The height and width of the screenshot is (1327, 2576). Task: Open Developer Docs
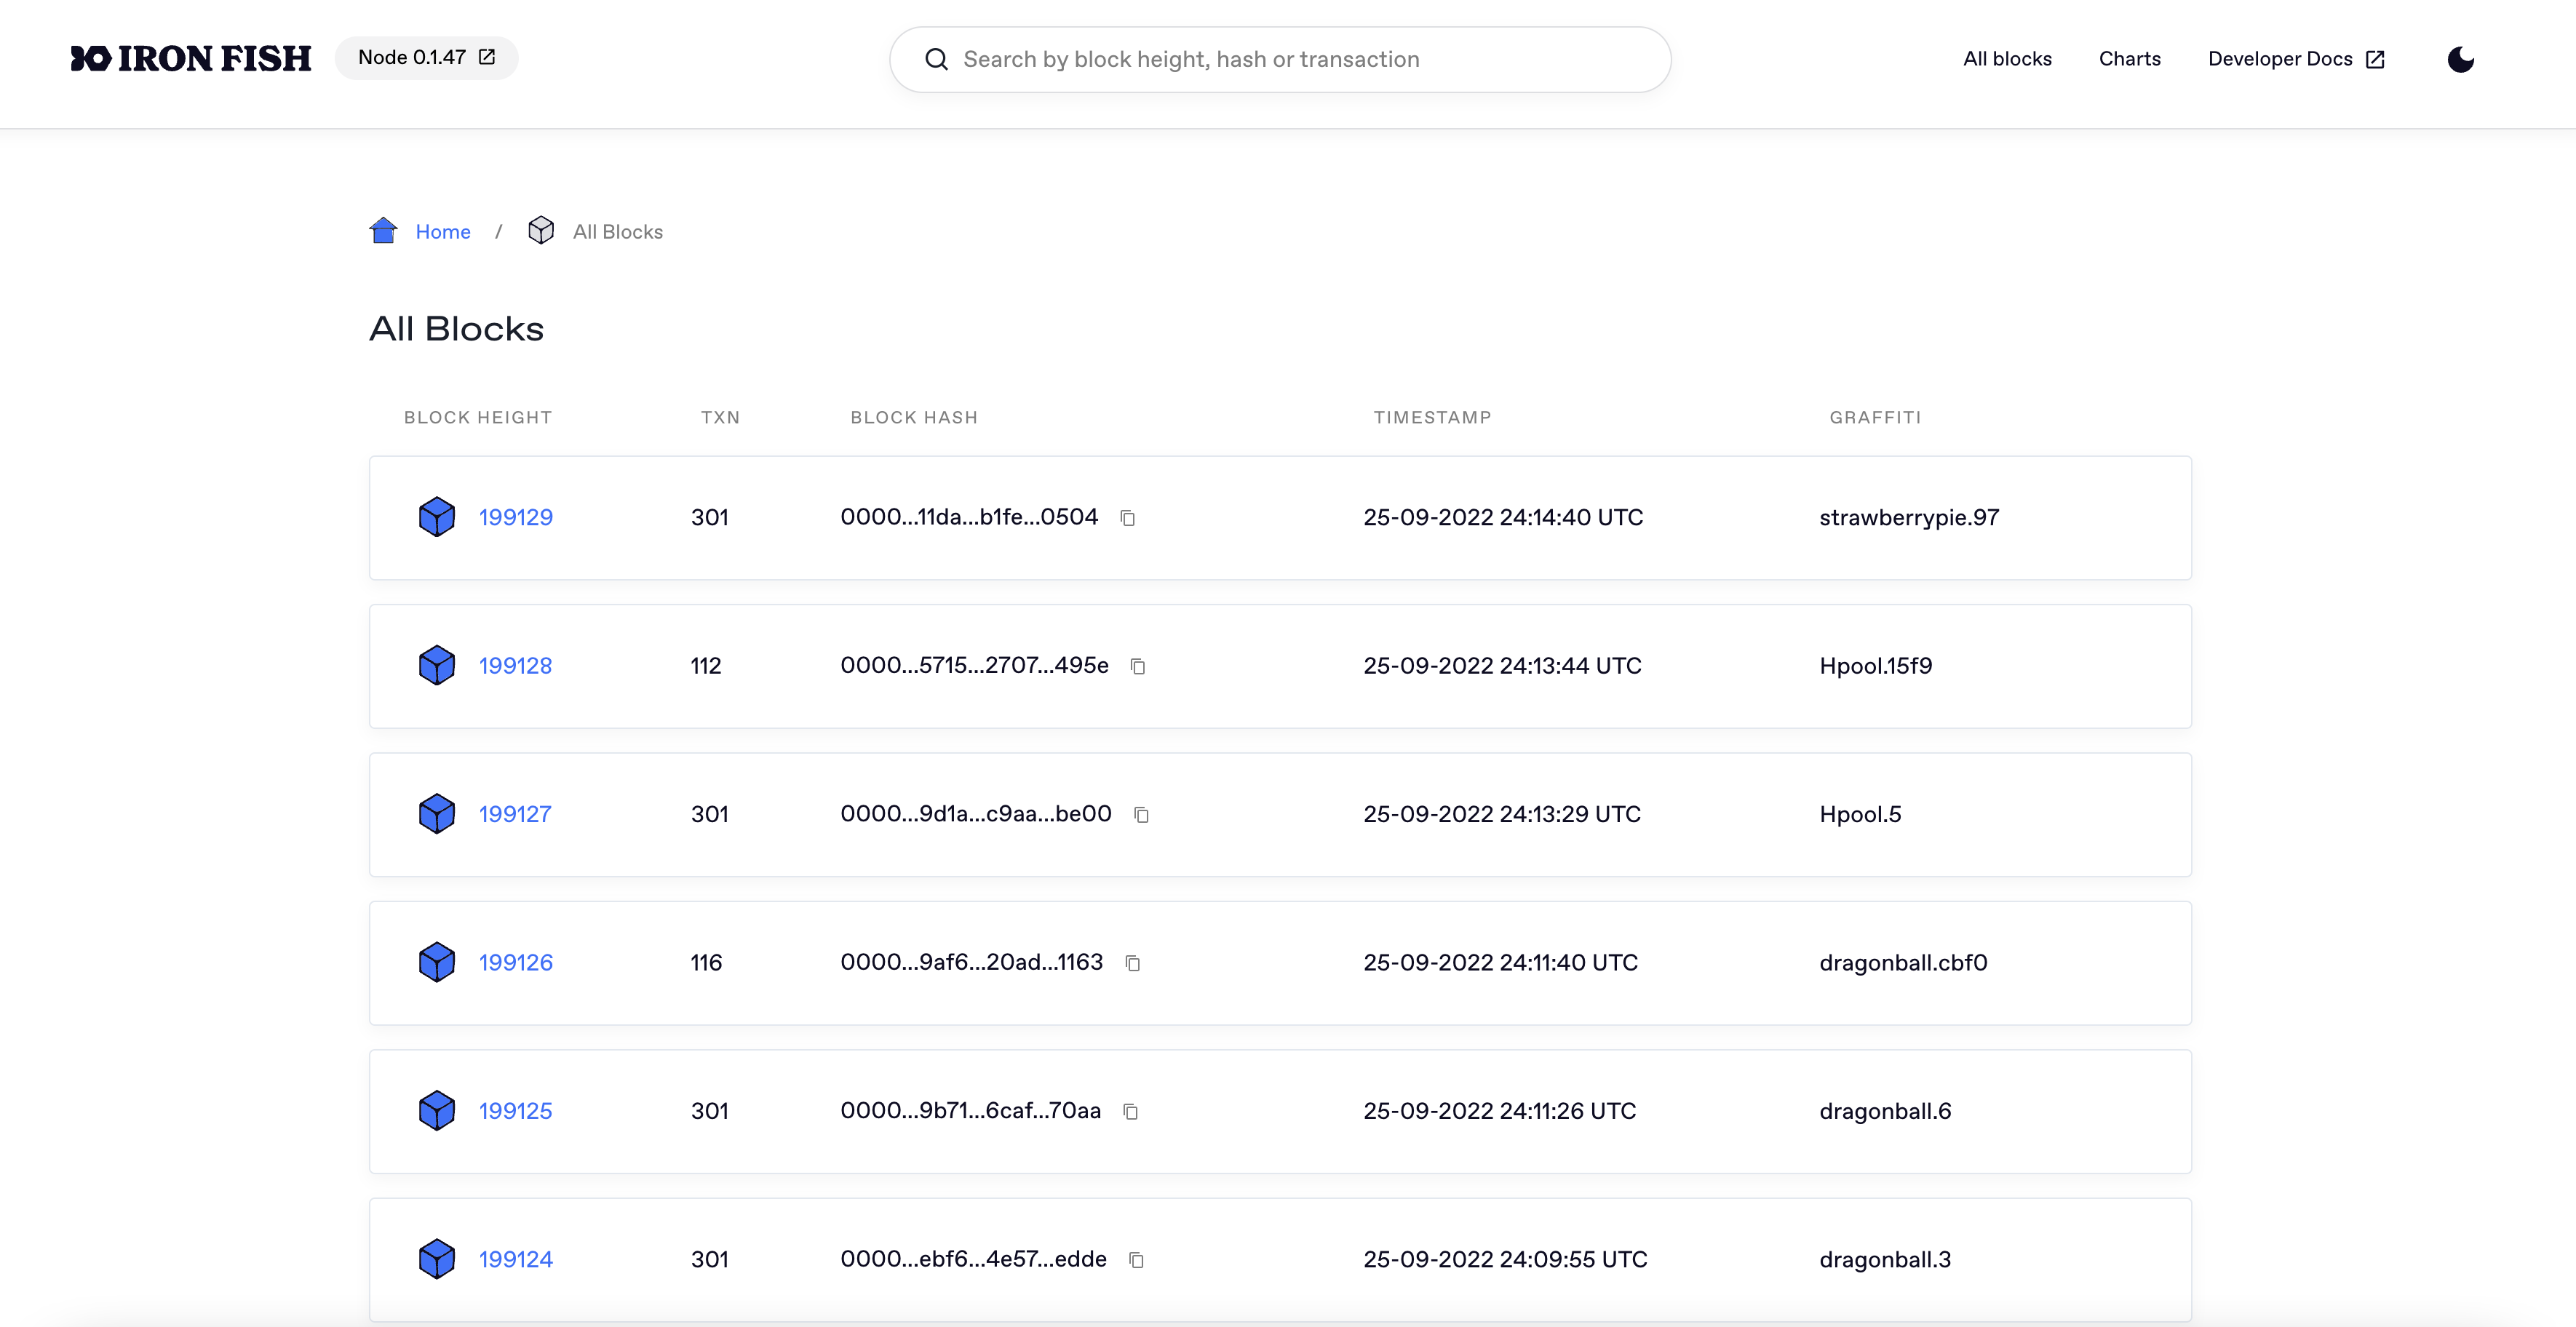2280,58
